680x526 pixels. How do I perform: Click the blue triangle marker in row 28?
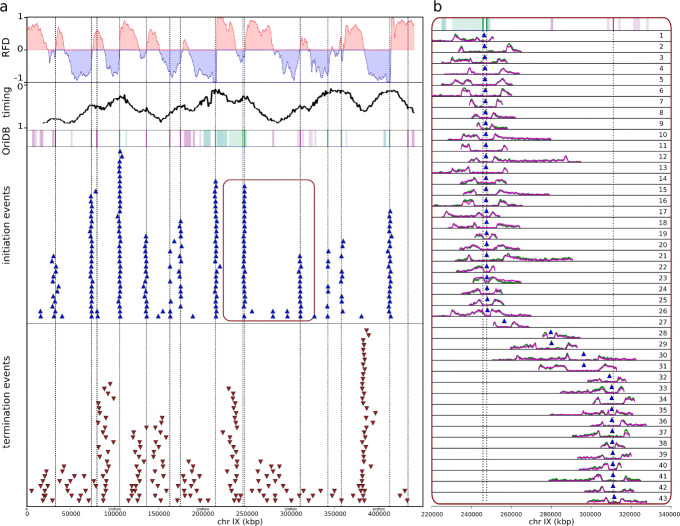[551, 332]
